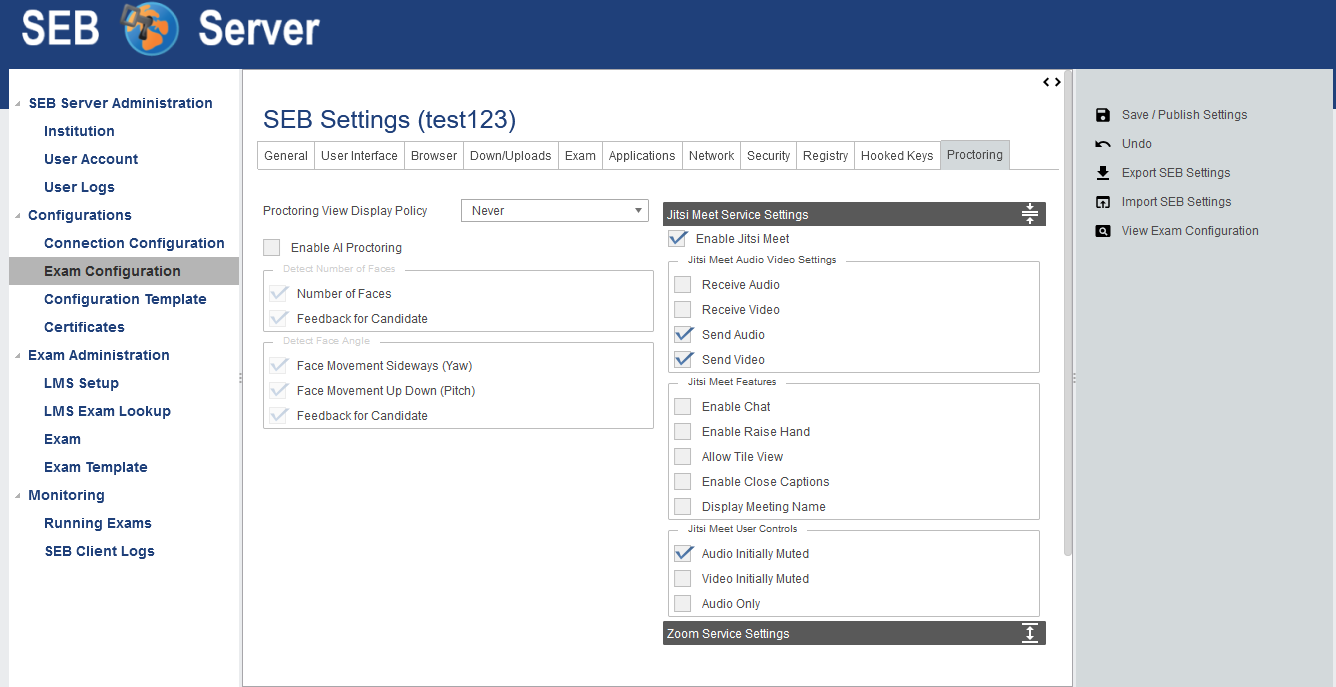Click the View Exam Configuration magnifier icon
This screenshot has height=687, width=1336.
1103,231
